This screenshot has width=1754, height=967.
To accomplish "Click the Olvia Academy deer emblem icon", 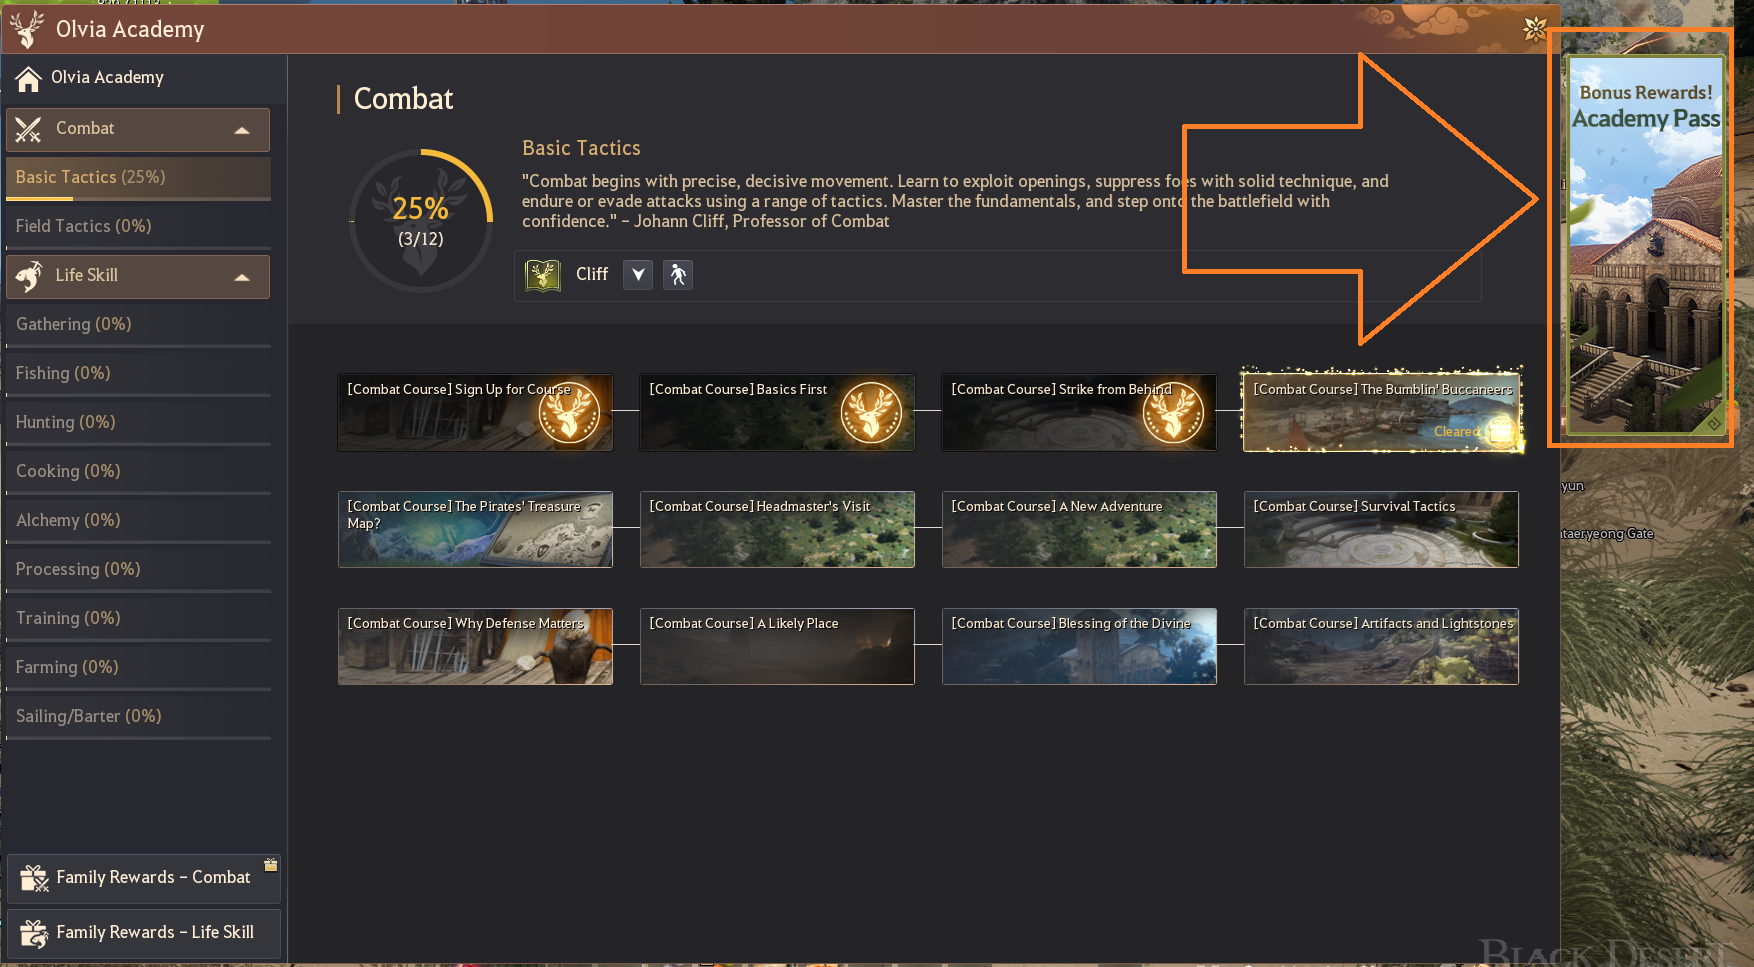I will coord(27,29).
